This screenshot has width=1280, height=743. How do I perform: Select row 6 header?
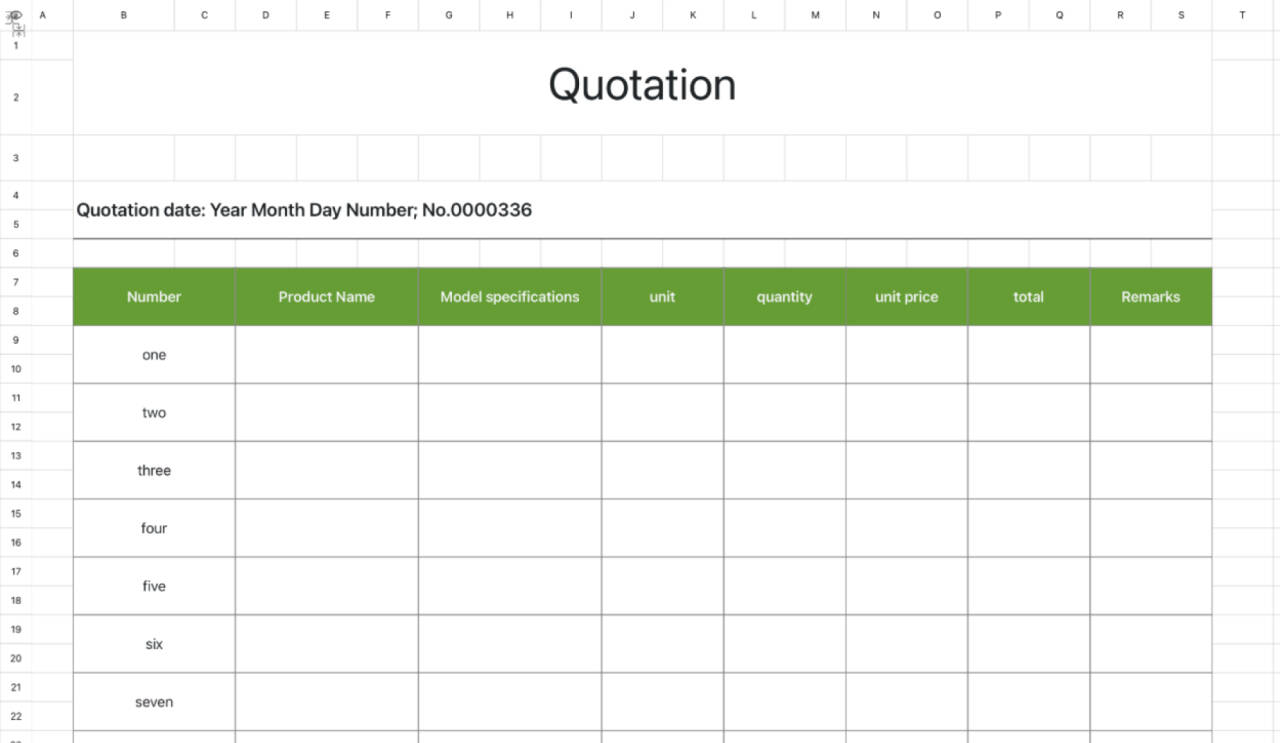[x=16, y=254]
